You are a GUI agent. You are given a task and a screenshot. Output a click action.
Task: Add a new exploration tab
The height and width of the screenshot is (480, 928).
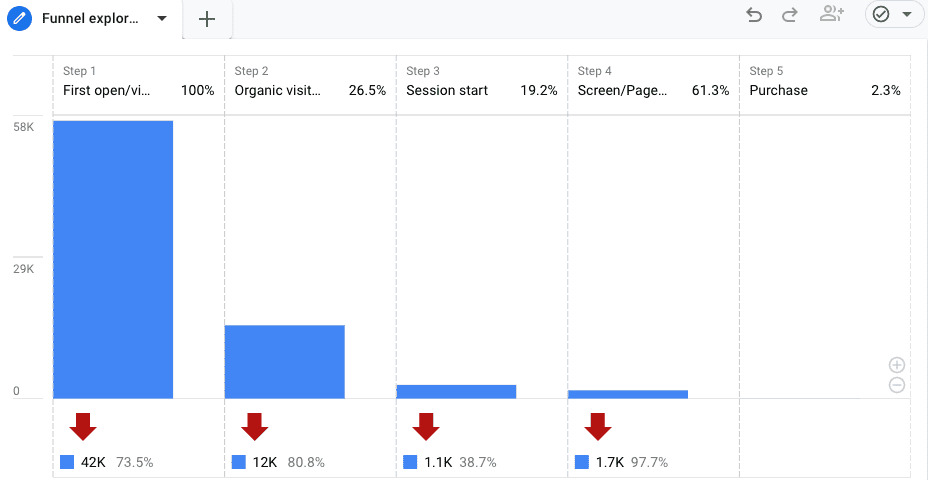(x=207, y=19)
